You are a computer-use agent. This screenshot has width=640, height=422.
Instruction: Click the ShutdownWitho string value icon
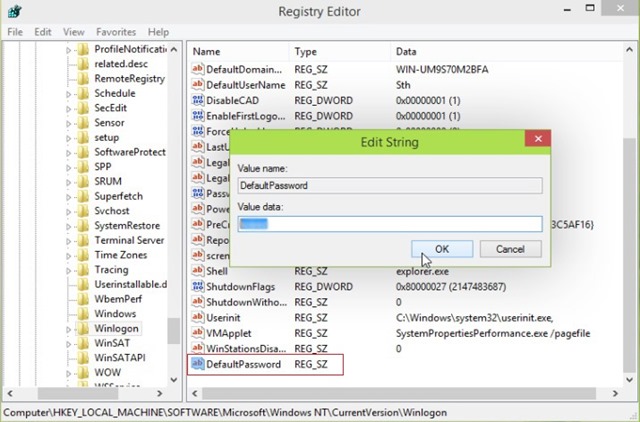coord(198,302)
